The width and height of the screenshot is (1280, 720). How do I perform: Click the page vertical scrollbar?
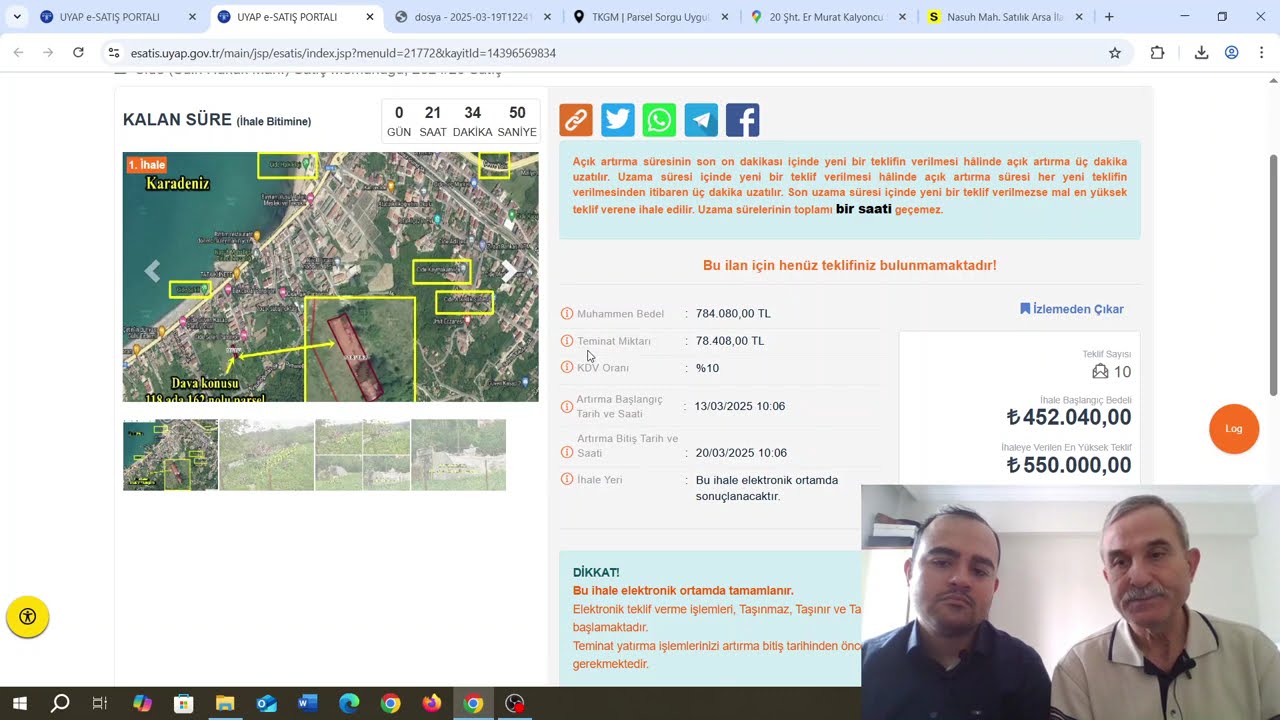point(1273,275)
